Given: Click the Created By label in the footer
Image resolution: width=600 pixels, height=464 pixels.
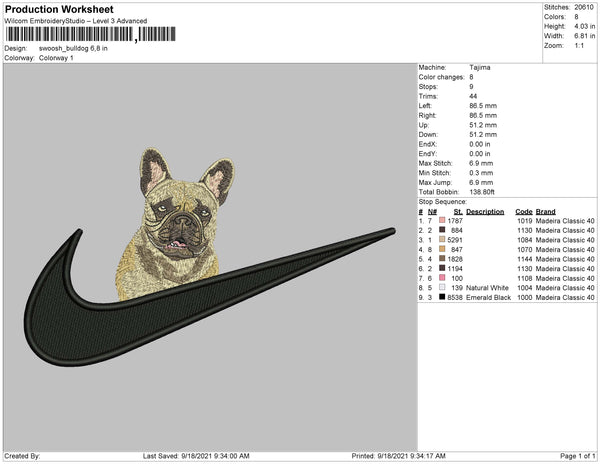Looking at the screenshot, I should tap(22, 456).
